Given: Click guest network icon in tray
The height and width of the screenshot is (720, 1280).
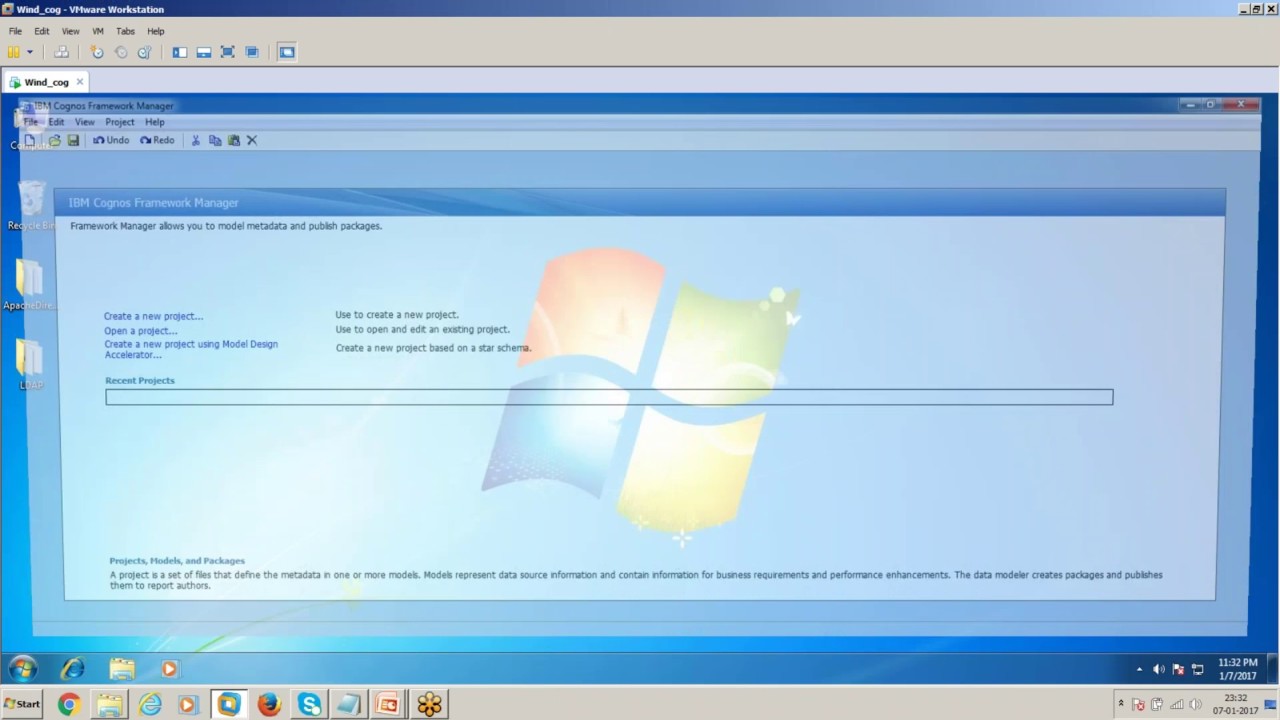Looking at the screenshot, I should coord(1198,669).
